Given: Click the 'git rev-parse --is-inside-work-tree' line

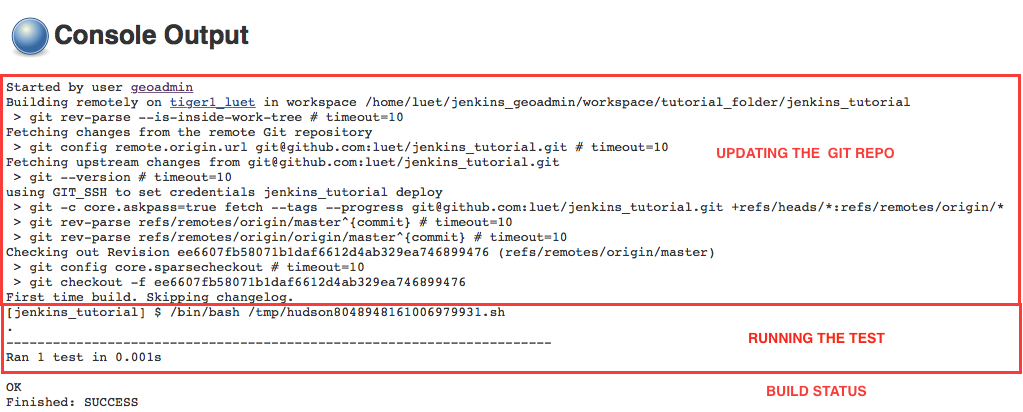Looking at the screenshot, I should tap(208, 118).
